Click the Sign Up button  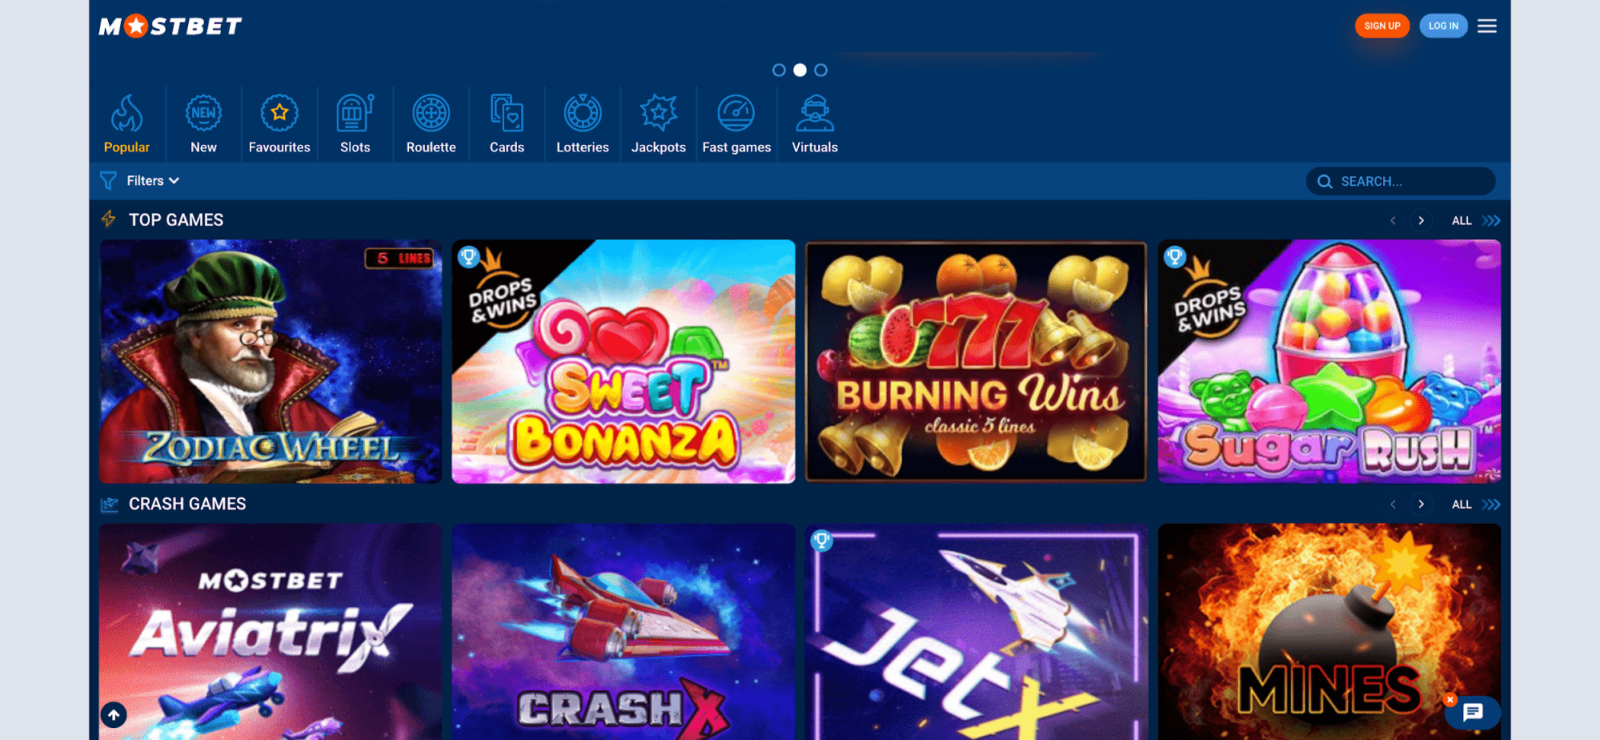(x=1382, y=26)
